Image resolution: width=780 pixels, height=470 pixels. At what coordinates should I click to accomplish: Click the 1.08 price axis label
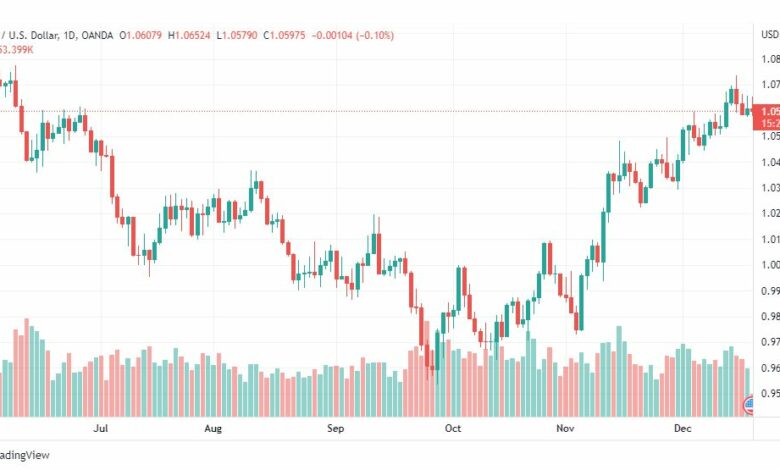[770, 59]
